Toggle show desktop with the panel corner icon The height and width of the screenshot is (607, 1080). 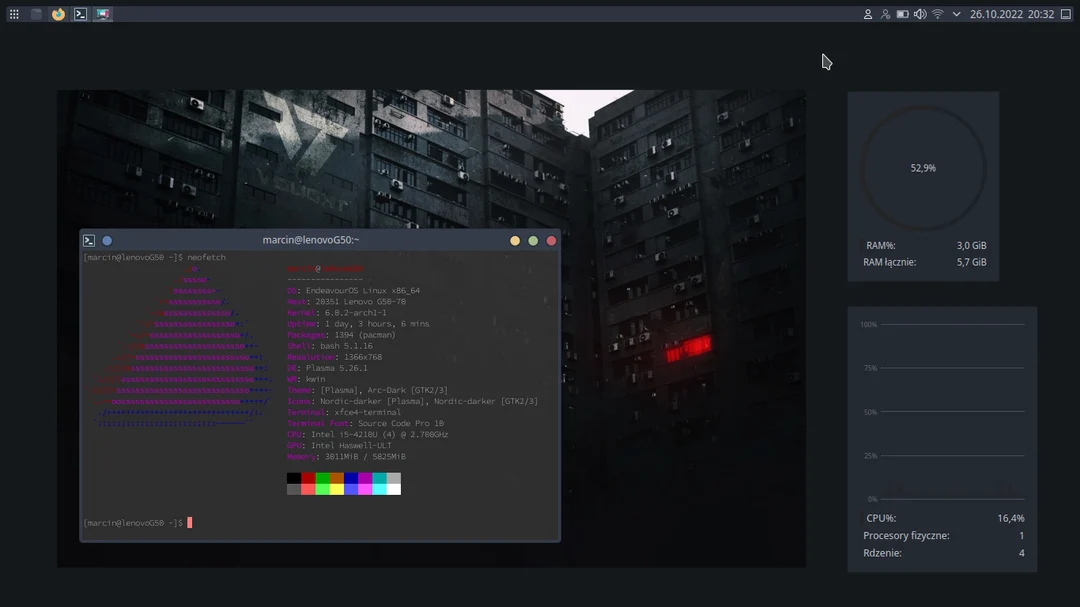1066,14
